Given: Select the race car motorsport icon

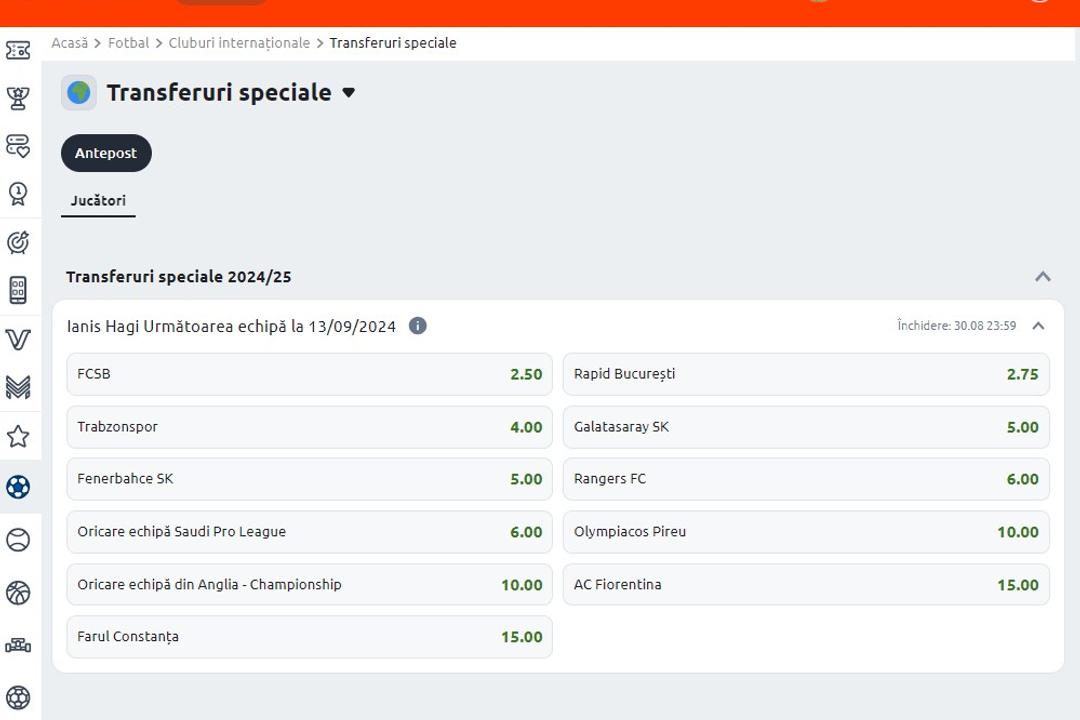Looking at the screenshot, I should pyautogui.click(x=18, y=646).
